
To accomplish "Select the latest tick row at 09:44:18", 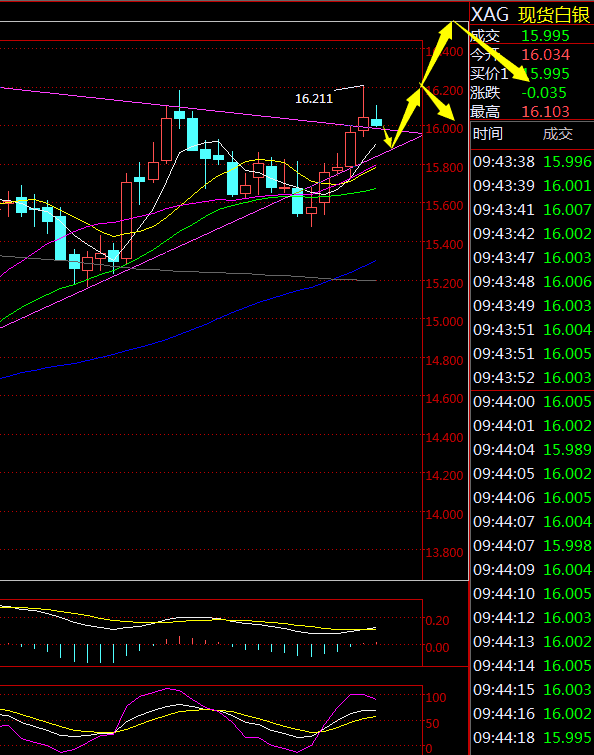I will [x=532, y=738].
